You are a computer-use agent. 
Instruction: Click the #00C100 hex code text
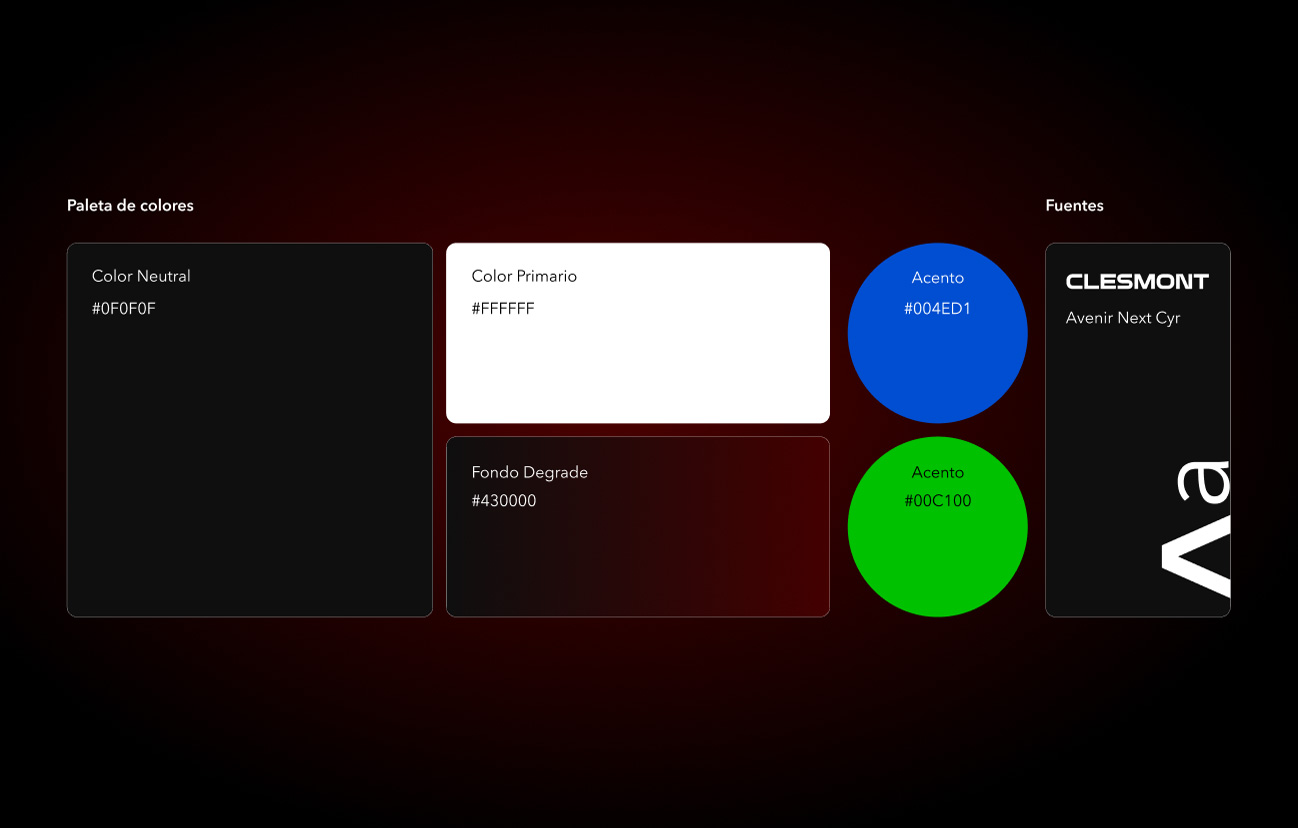(937, 501)
